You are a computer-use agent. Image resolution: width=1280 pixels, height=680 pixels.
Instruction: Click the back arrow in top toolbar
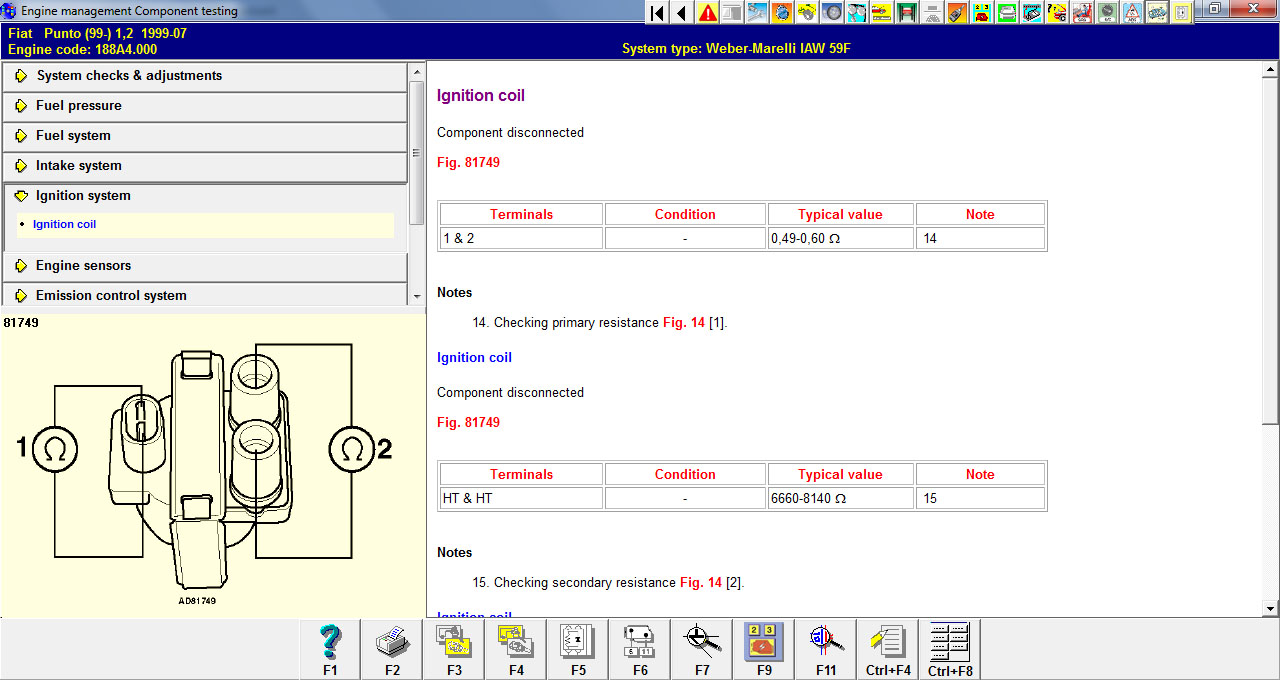point(682,12)
